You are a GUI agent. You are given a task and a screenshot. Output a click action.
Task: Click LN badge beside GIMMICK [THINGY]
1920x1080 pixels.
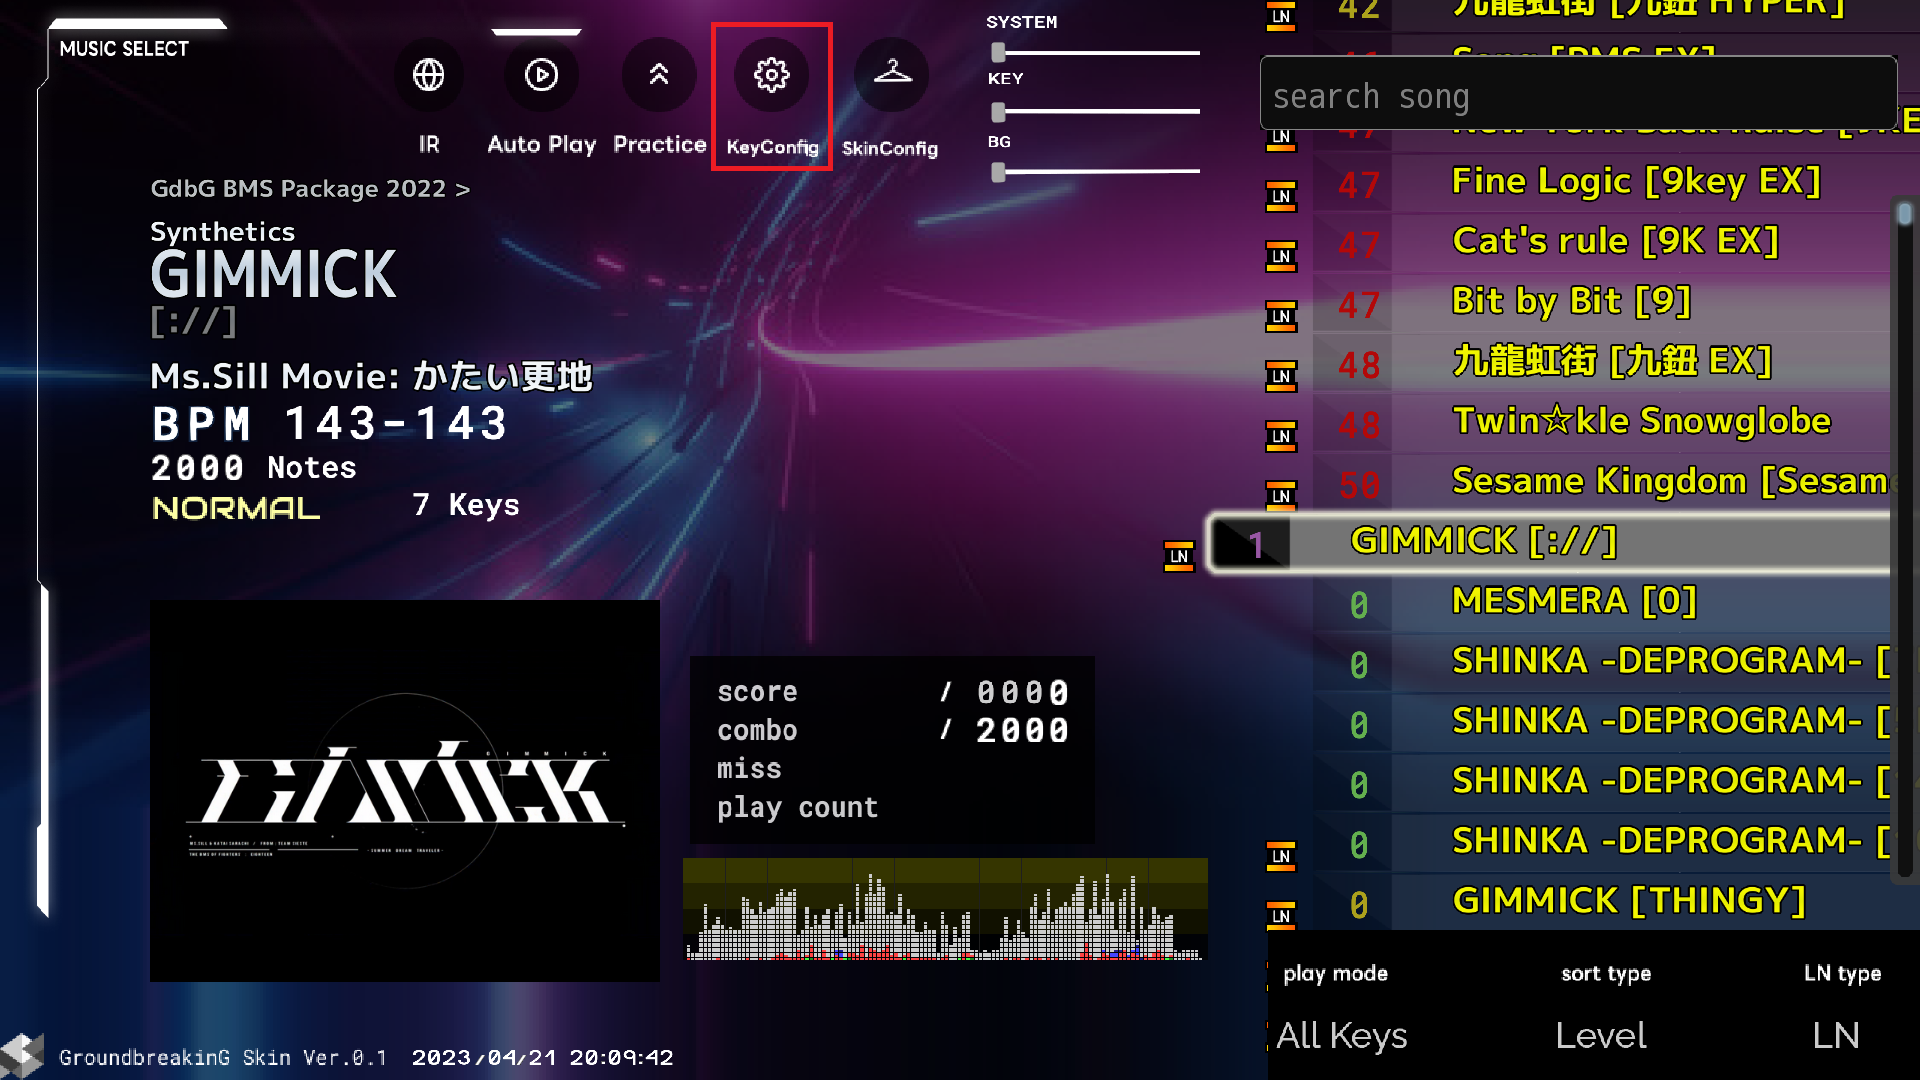[x=1281, y=916]
